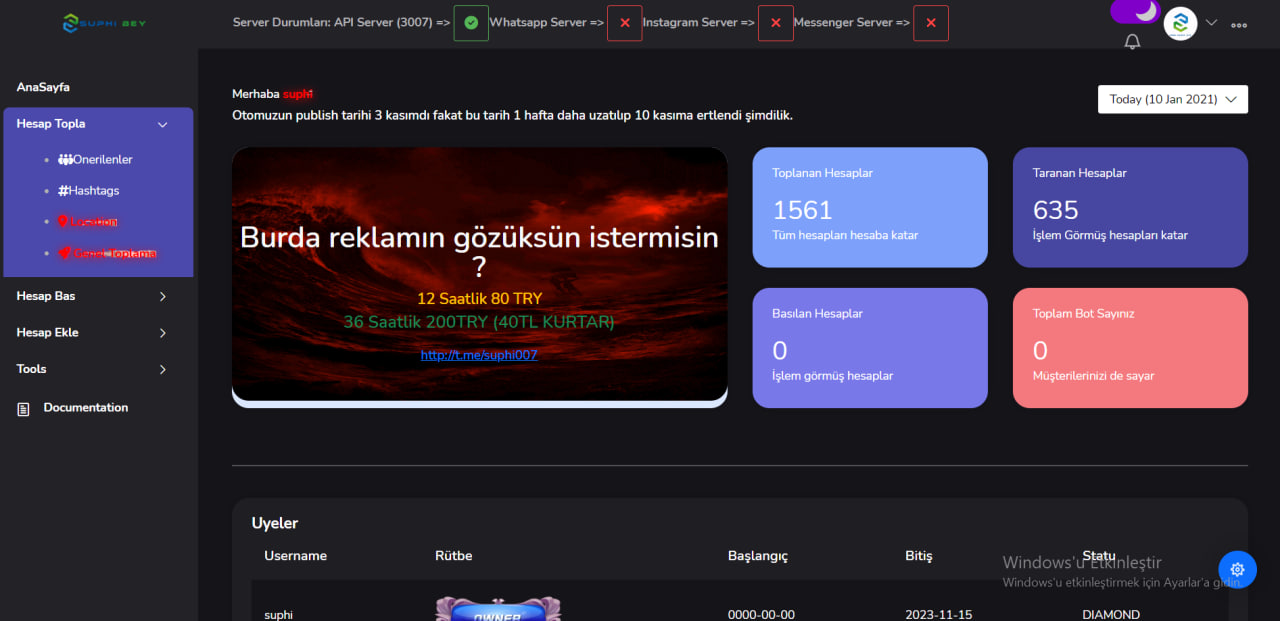Click the OWNER rank badge for suphi

pos(498,609)
